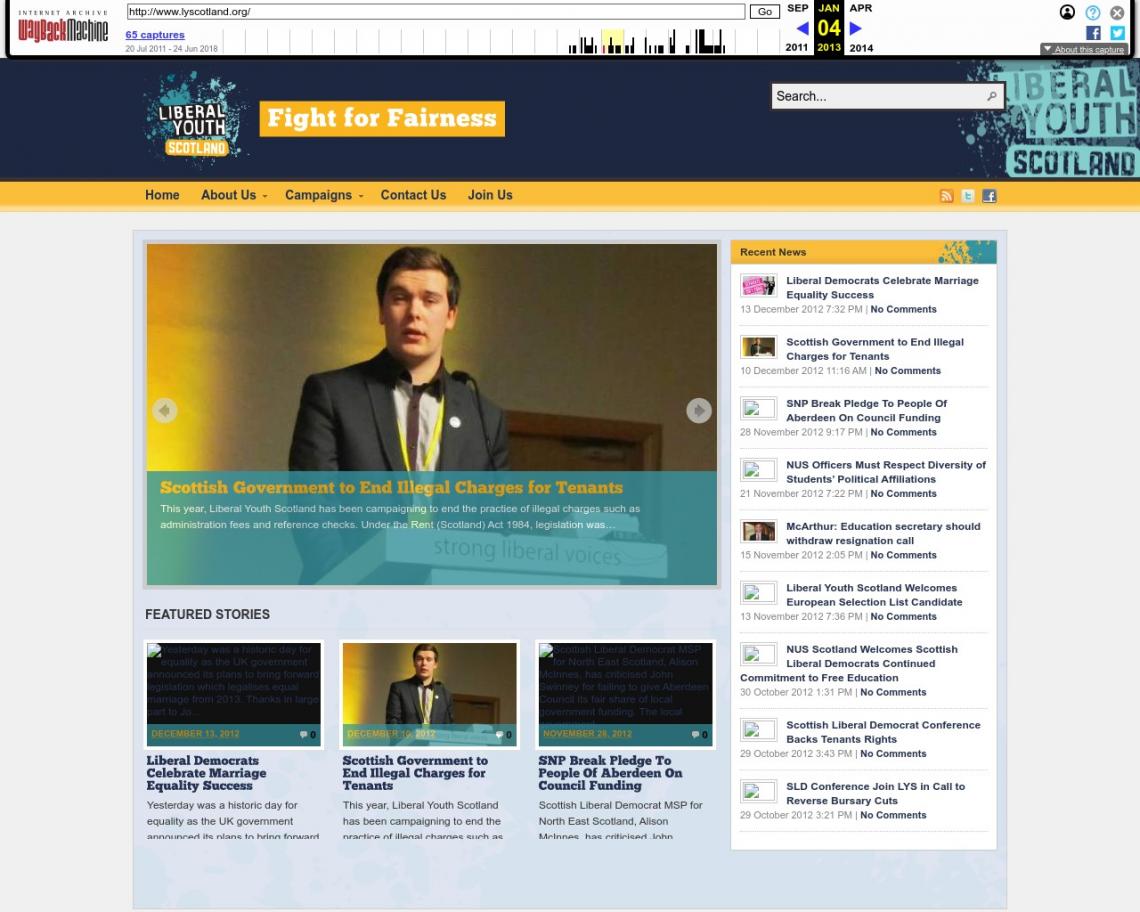Image resolution: width=1140 pixels, height=912 pixels.
Task: Open No Comments link for McArthur story
Action: coord(904,555)
